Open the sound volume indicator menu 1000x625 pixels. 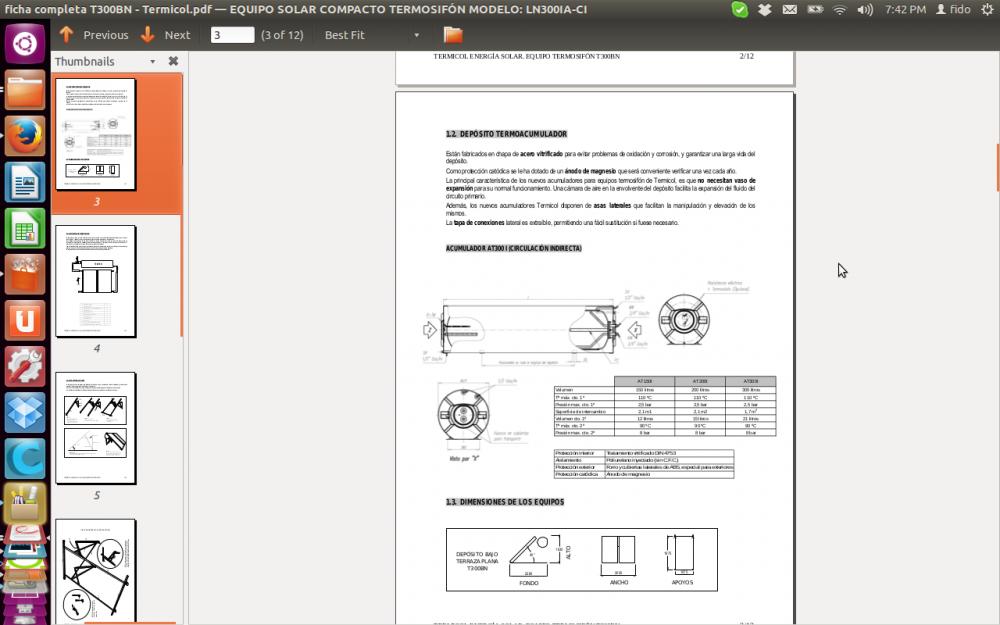point(865,10)
